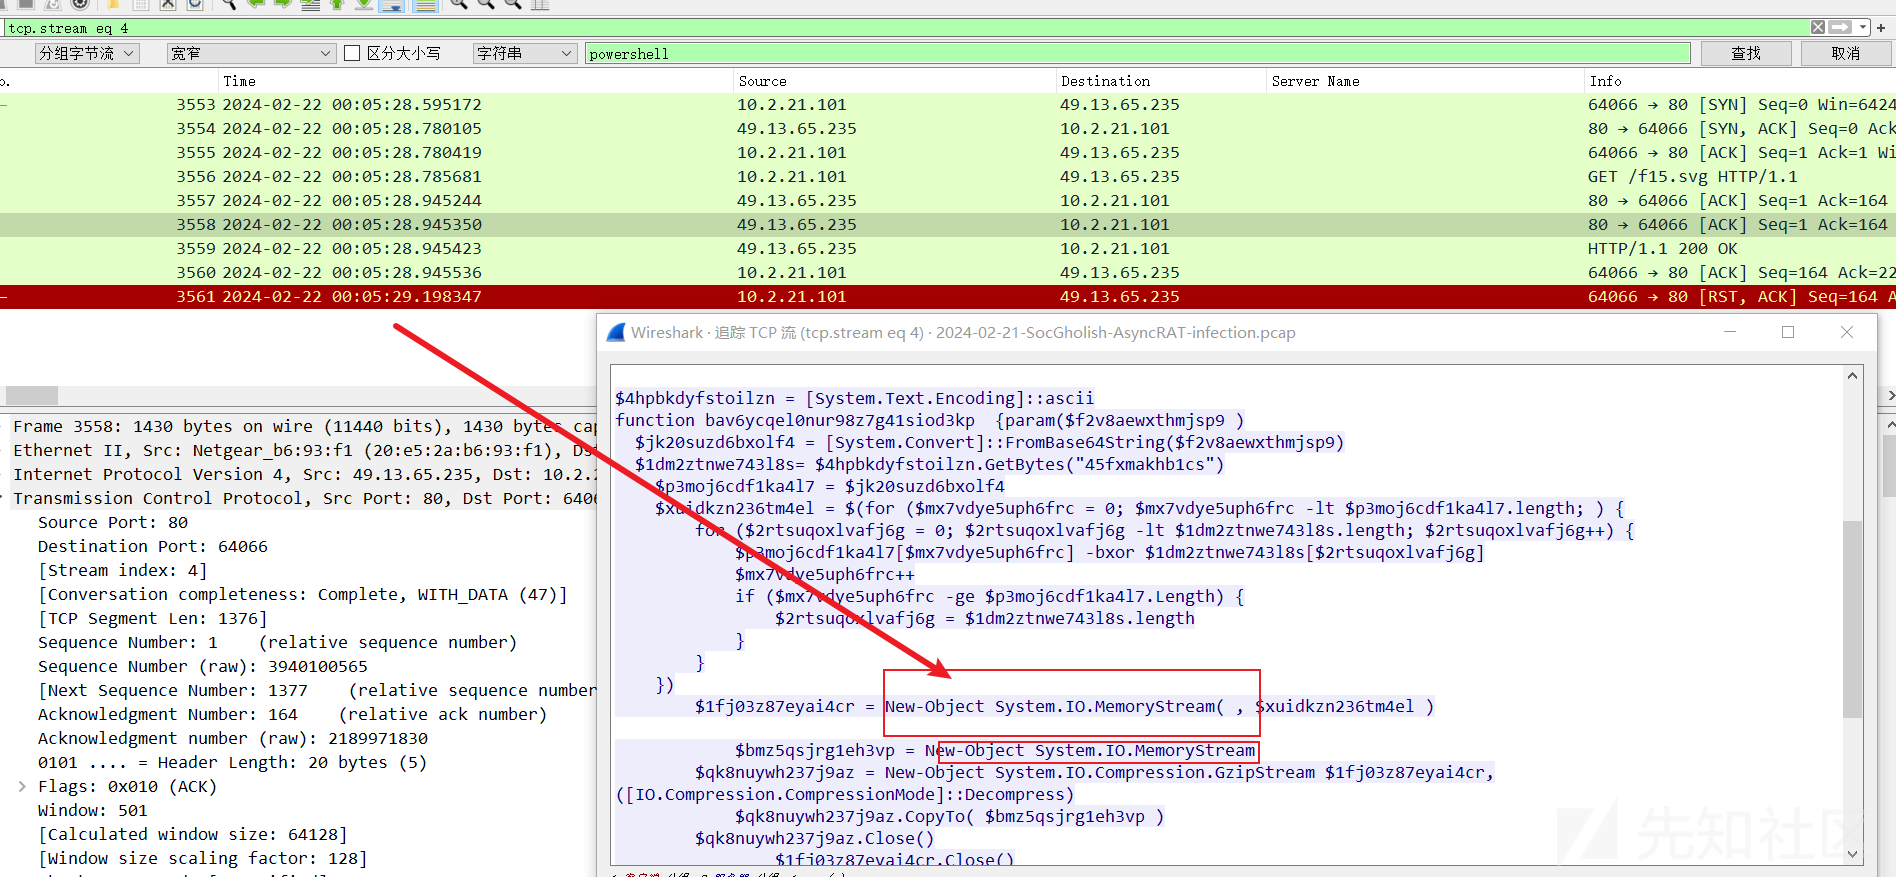Expand the Flags: 0x010 (ACK) node
This screenshot has width=1896, height=877.
(22, 786)
